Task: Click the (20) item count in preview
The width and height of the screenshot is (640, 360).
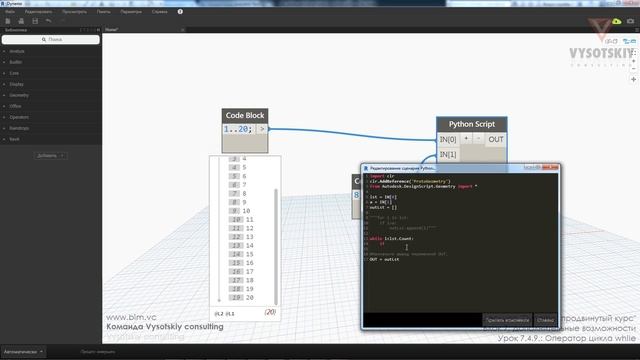Action: tap(270, 312)
